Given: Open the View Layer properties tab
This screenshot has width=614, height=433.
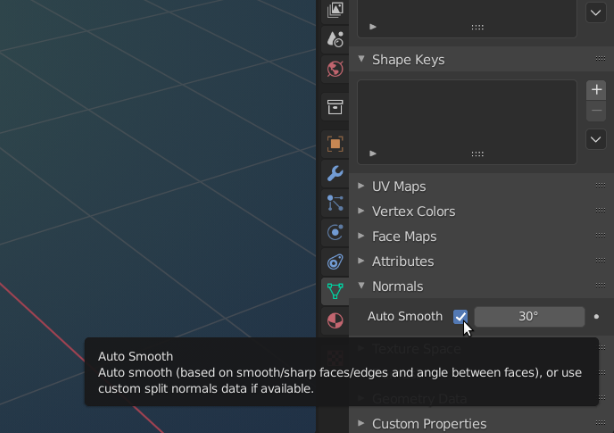Looking at the screenshot, I should [x=335, y=10].
